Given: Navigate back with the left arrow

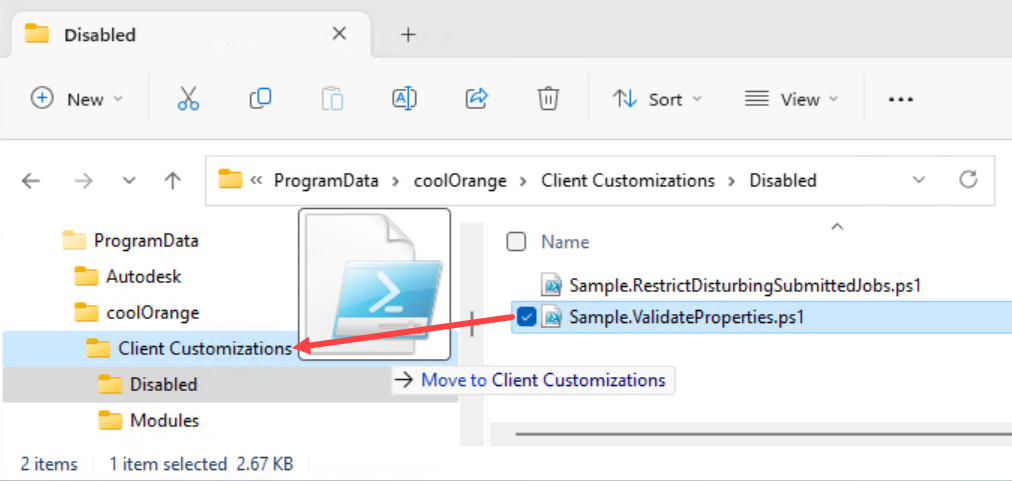Looking at the screenshot, I should click(x=31, y=180).
